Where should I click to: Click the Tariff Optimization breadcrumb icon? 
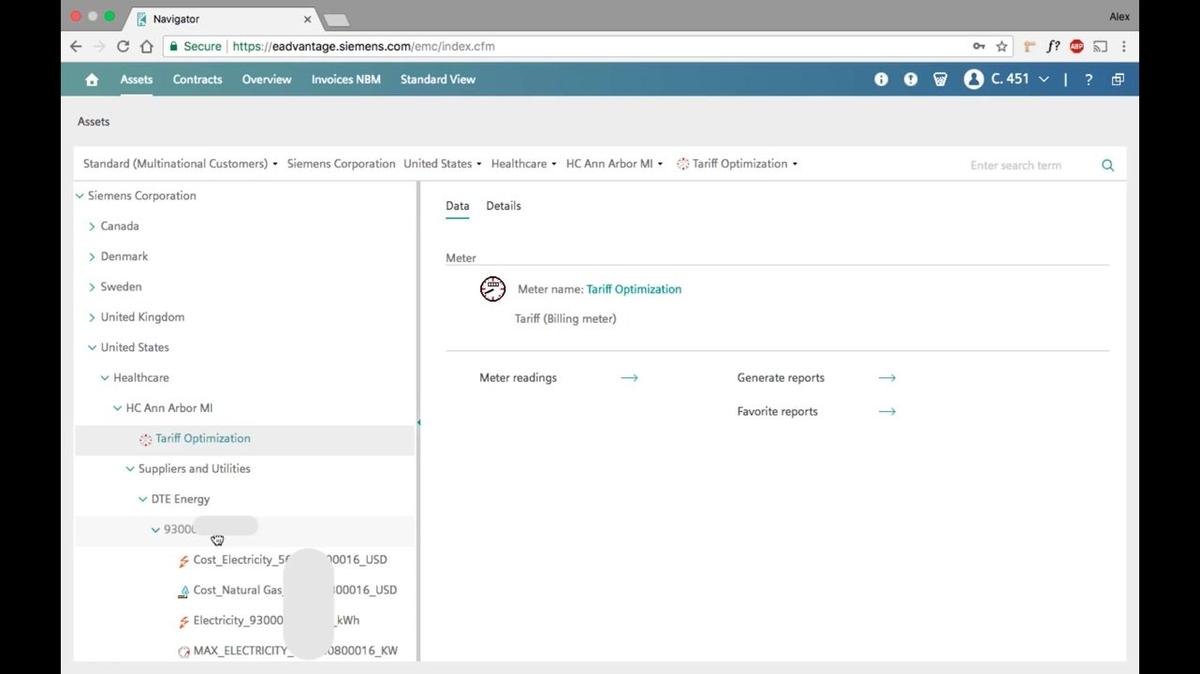(683, 164)
